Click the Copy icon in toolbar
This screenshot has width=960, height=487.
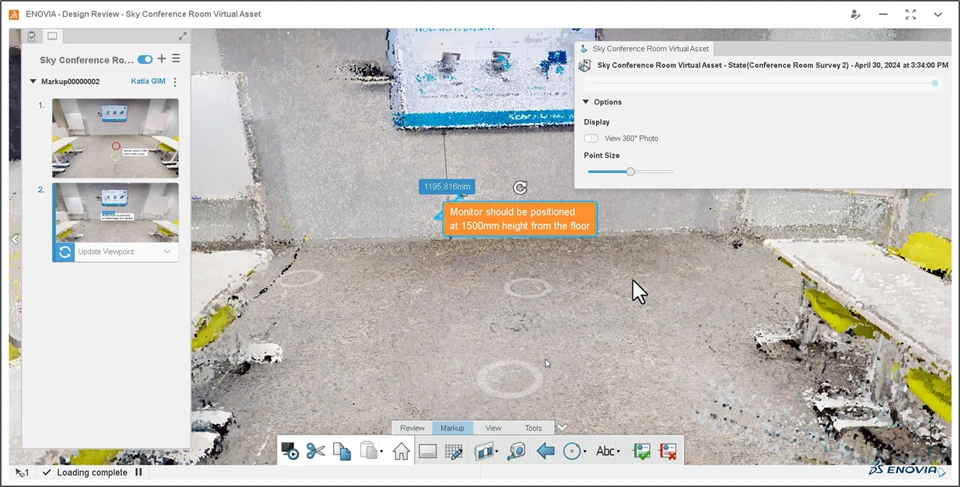coord(342,451)
